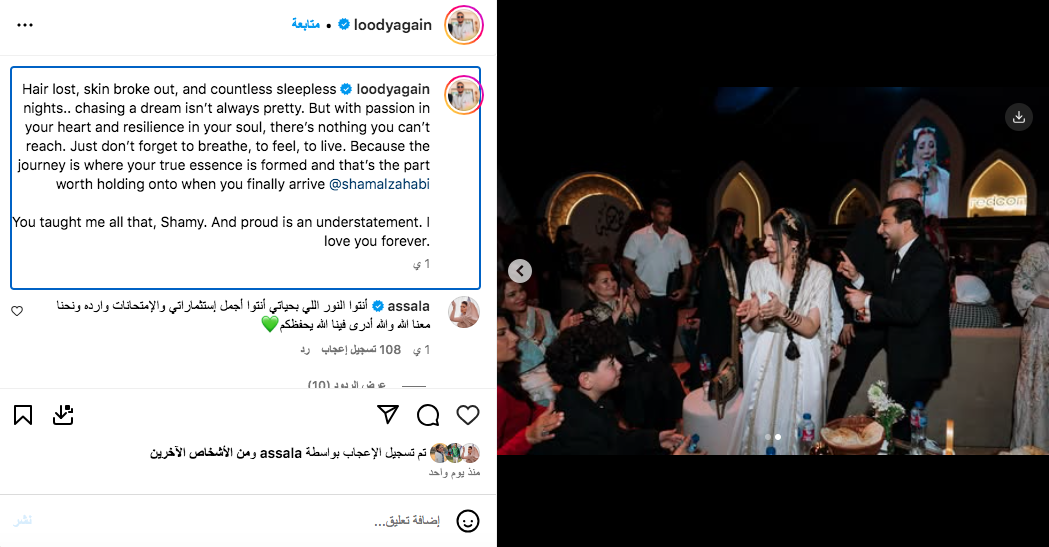Select the first carousel dot indicator
The image size is (1049, 547).
pos(767,437)
